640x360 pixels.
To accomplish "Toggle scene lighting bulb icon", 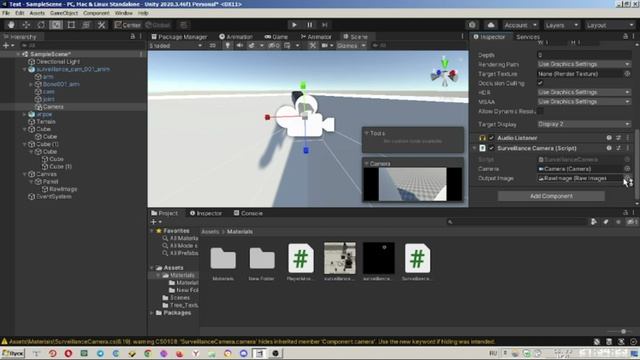I will (x=227, y=46).
